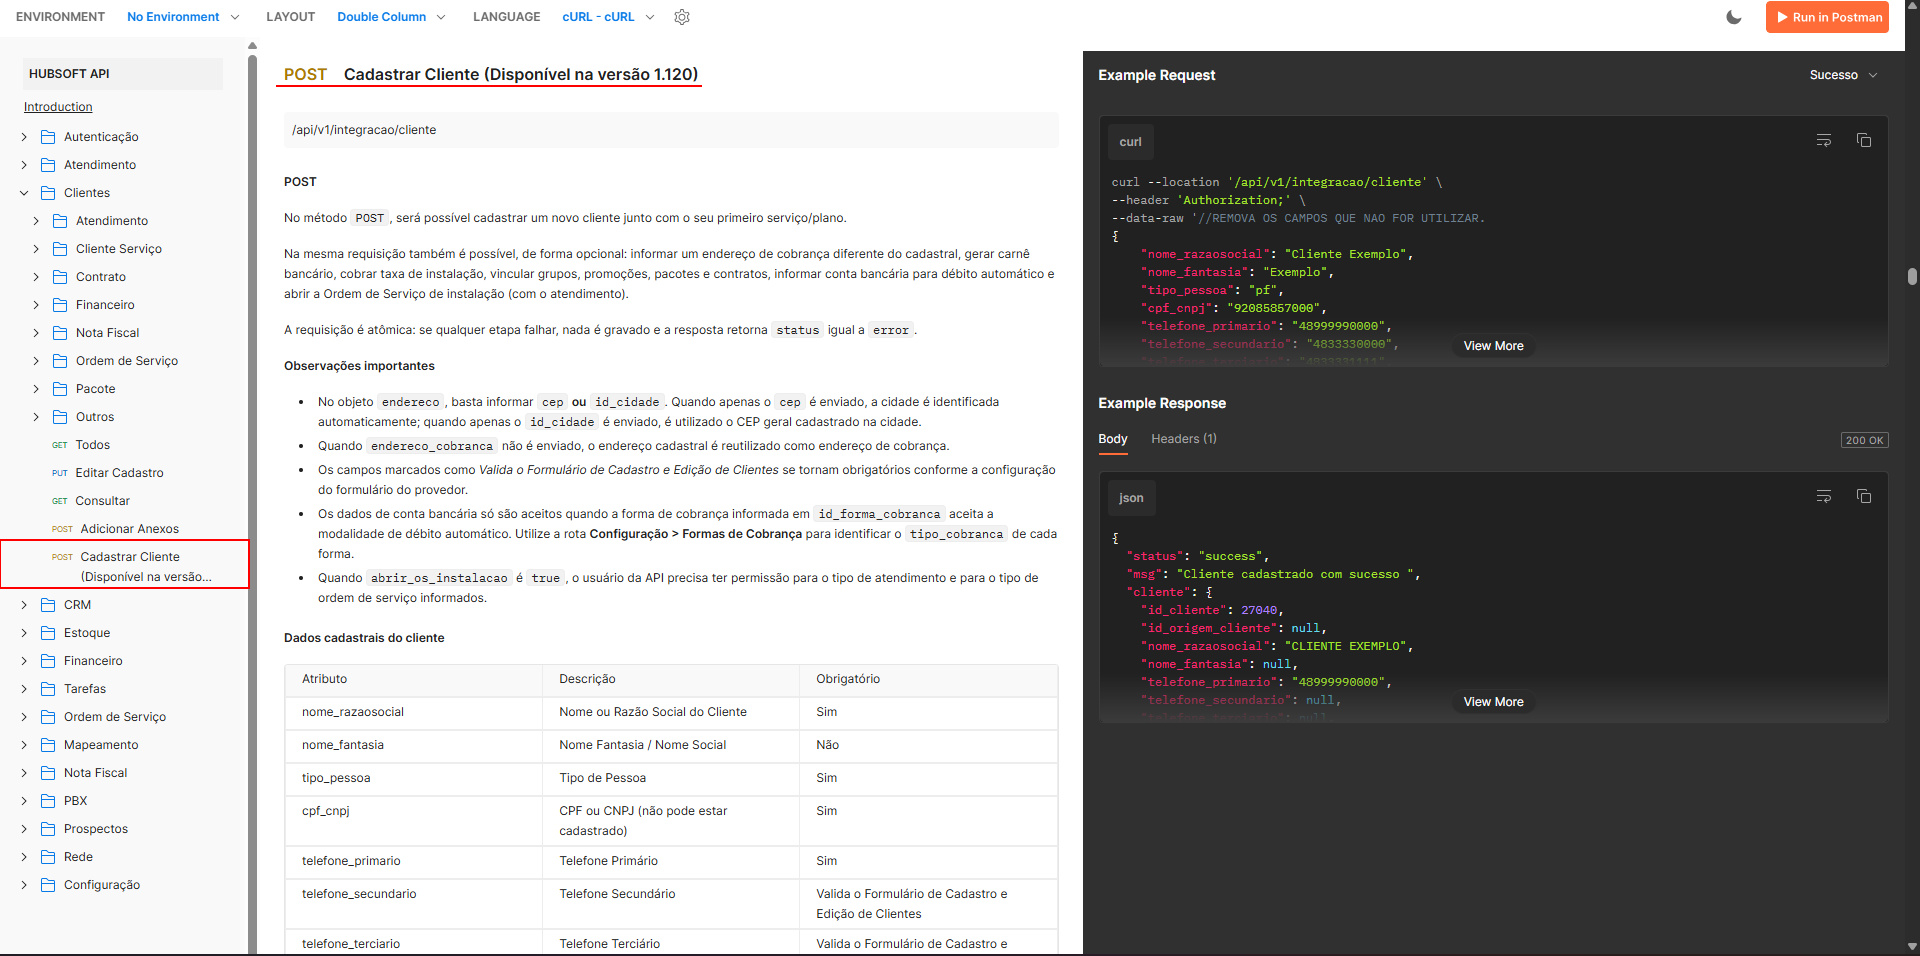The height and width of the screenshot is (956, 1920).
Task: Click the nome_razaosocial attribute cell
Action: [414, 712]
